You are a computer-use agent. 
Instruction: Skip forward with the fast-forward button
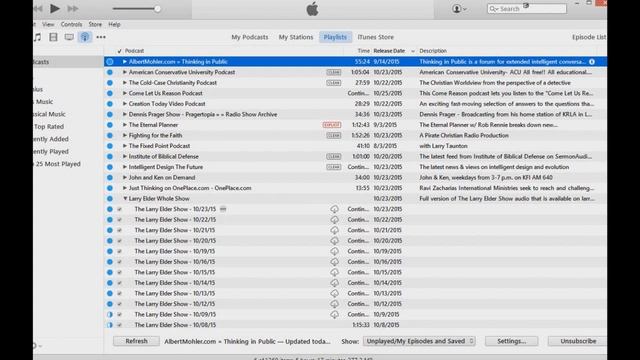click(73, 9)
